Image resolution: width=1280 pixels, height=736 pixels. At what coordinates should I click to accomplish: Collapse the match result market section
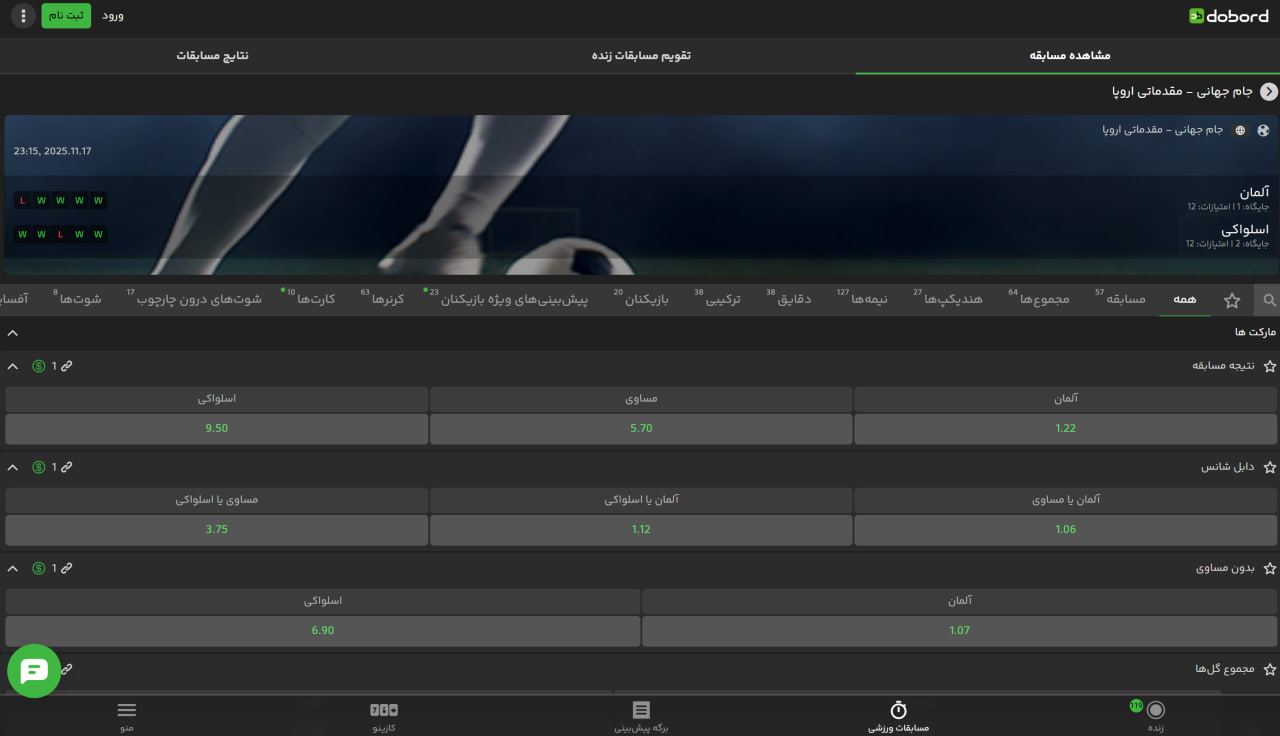coord(13,366)
